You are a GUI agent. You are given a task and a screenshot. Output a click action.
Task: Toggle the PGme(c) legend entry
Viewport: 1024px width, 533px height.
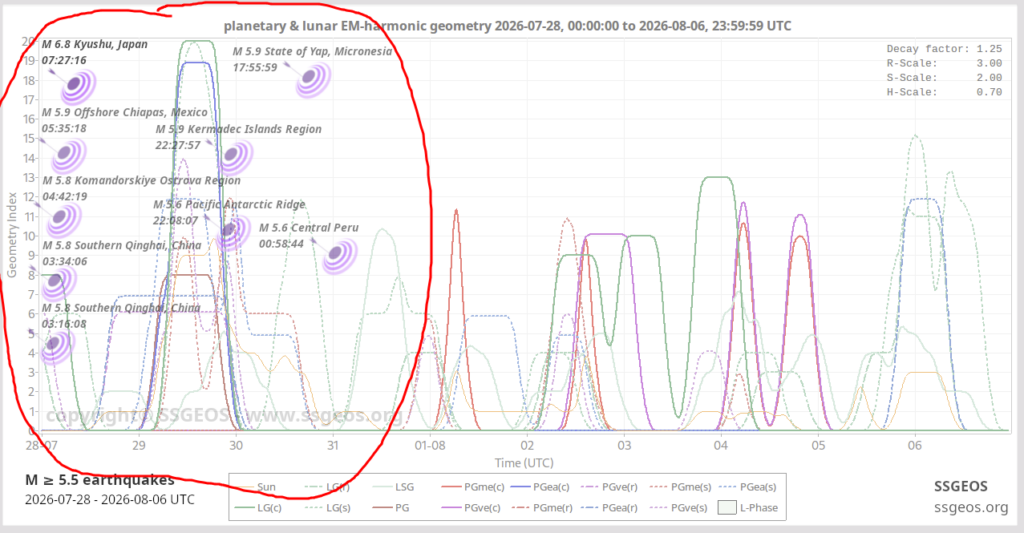point(473,487)
